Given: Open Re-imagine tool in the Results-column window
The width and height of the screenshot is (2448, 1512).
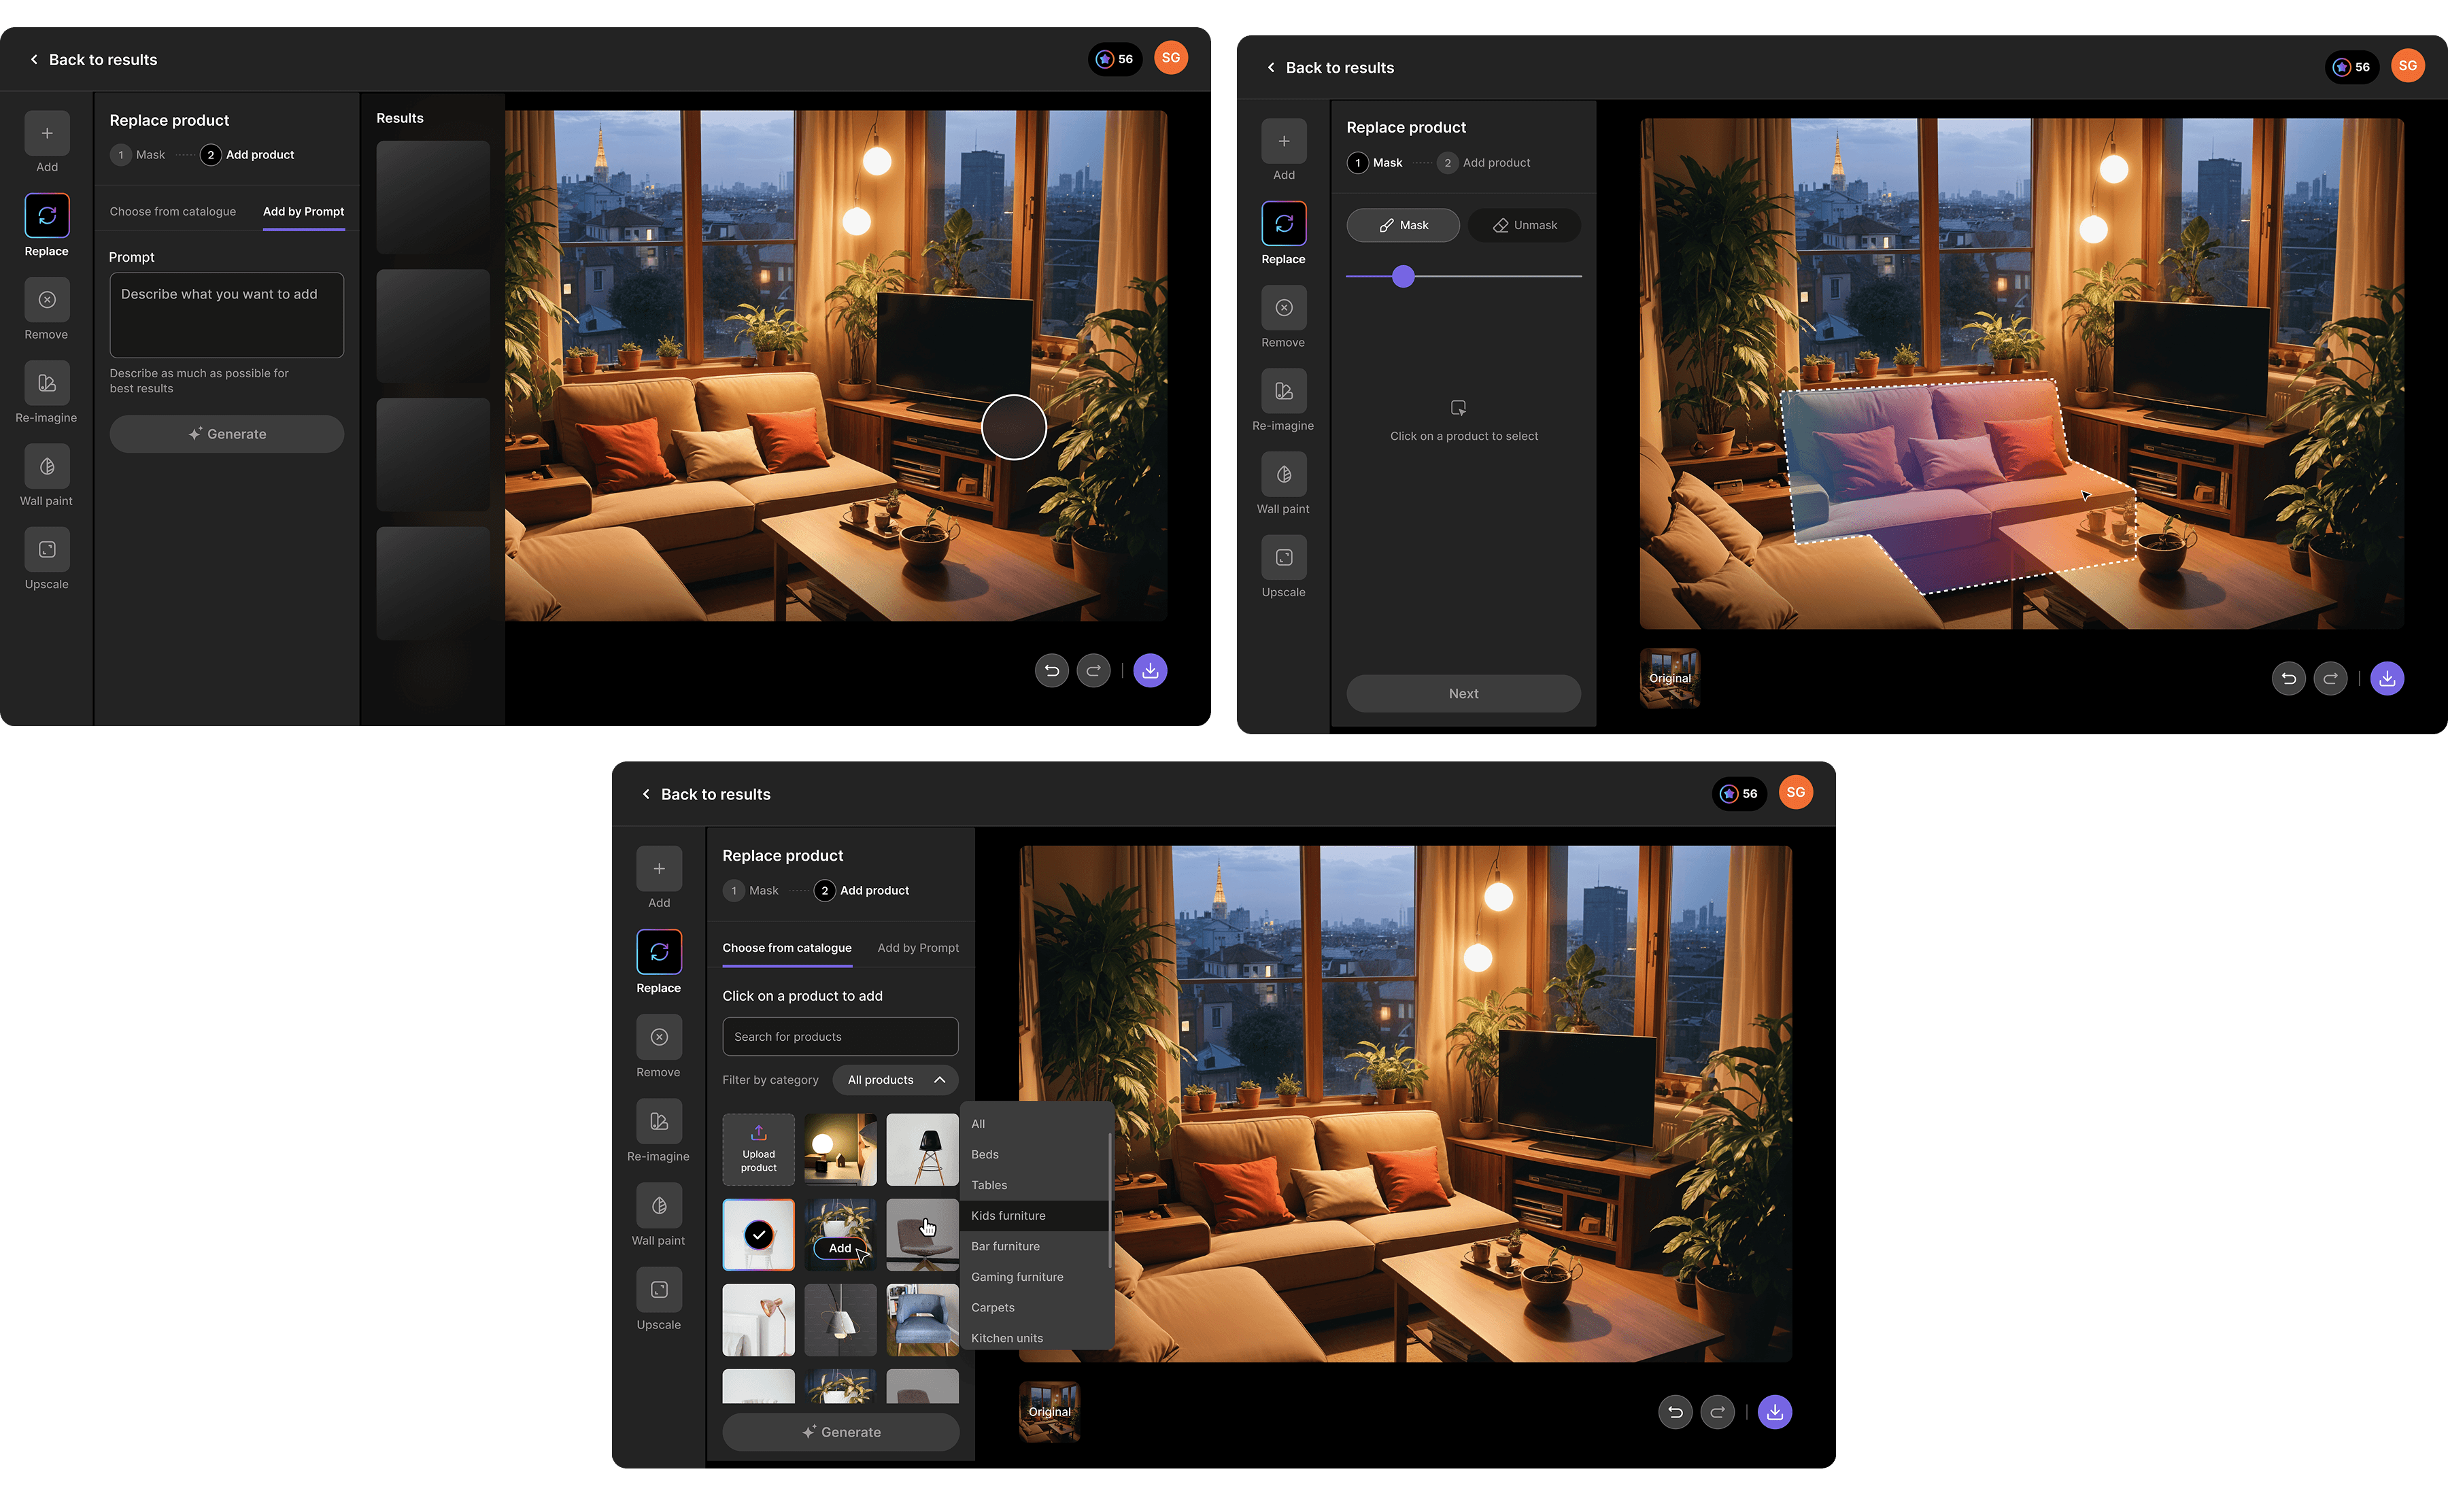Looking at the screenshot, I should pos(46,383).
